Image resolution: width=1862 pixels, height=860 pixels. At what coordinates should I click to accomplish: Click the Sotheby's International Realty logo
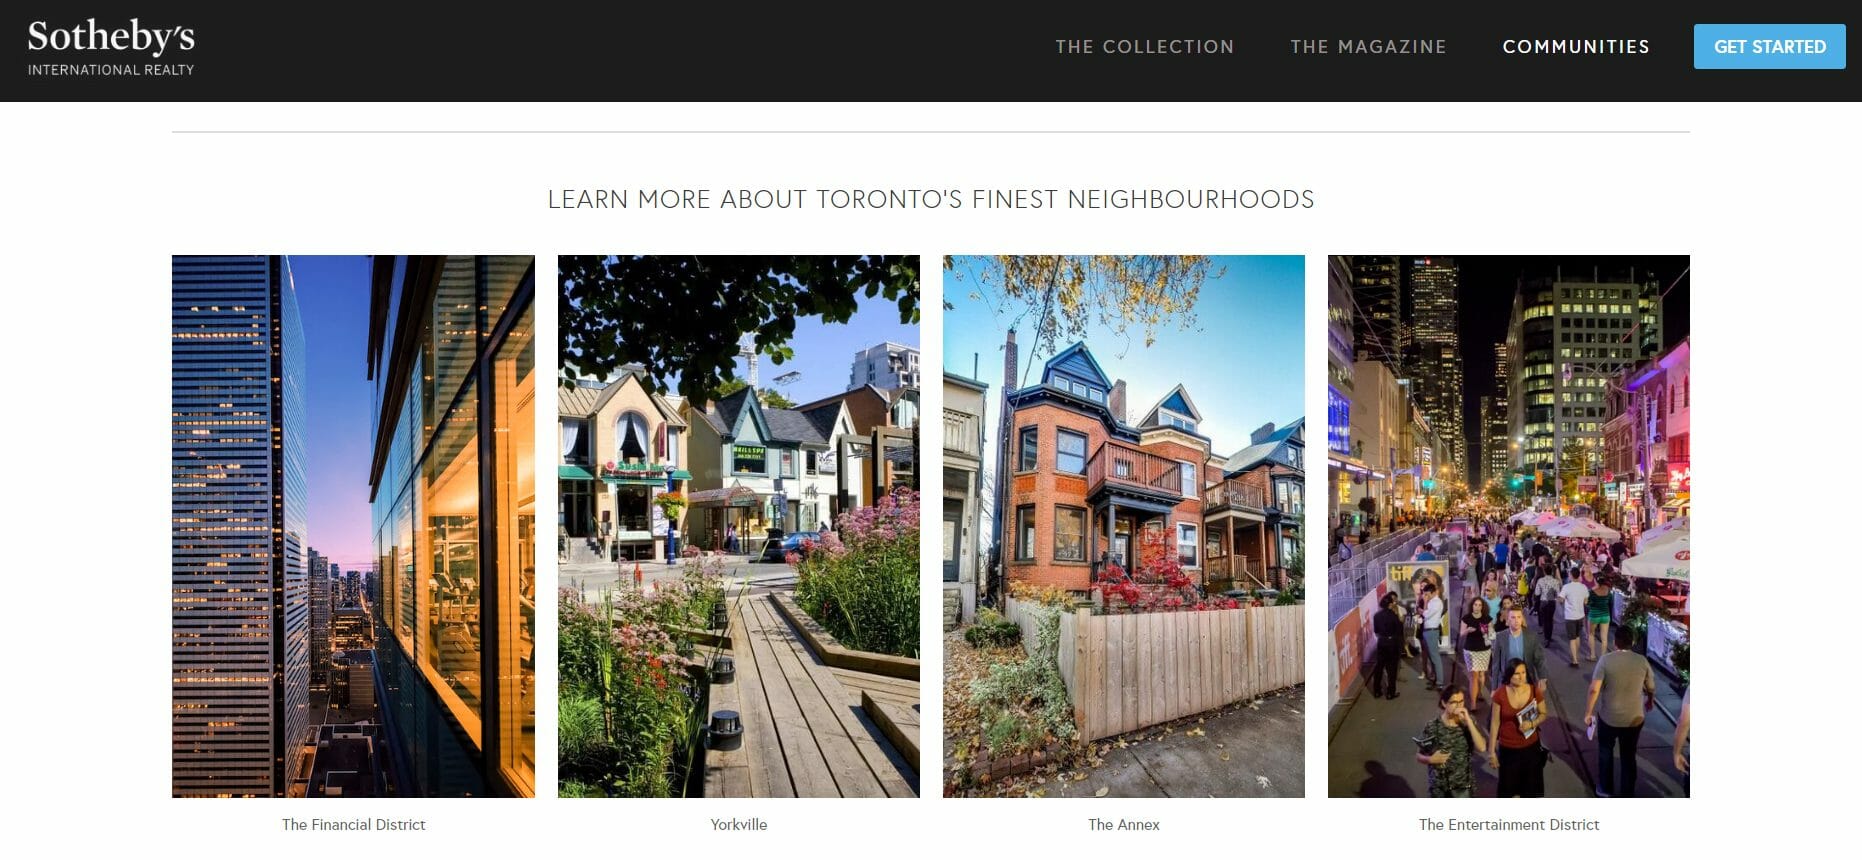click(111, 47)
